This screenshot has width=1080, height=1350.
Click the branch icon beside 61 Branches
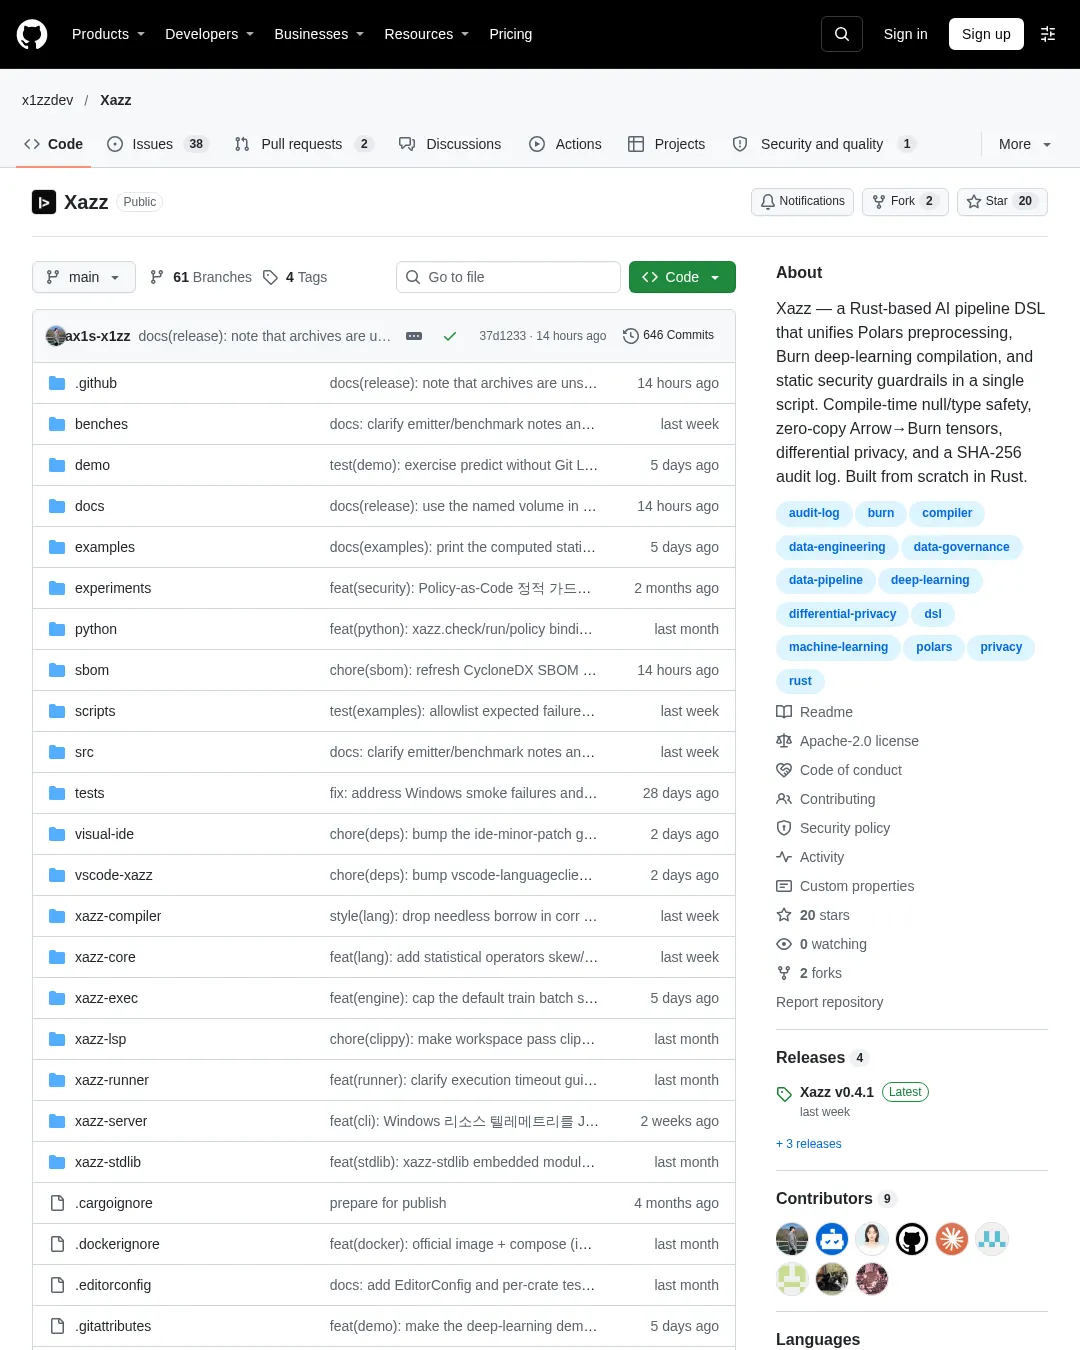[157, 277]
